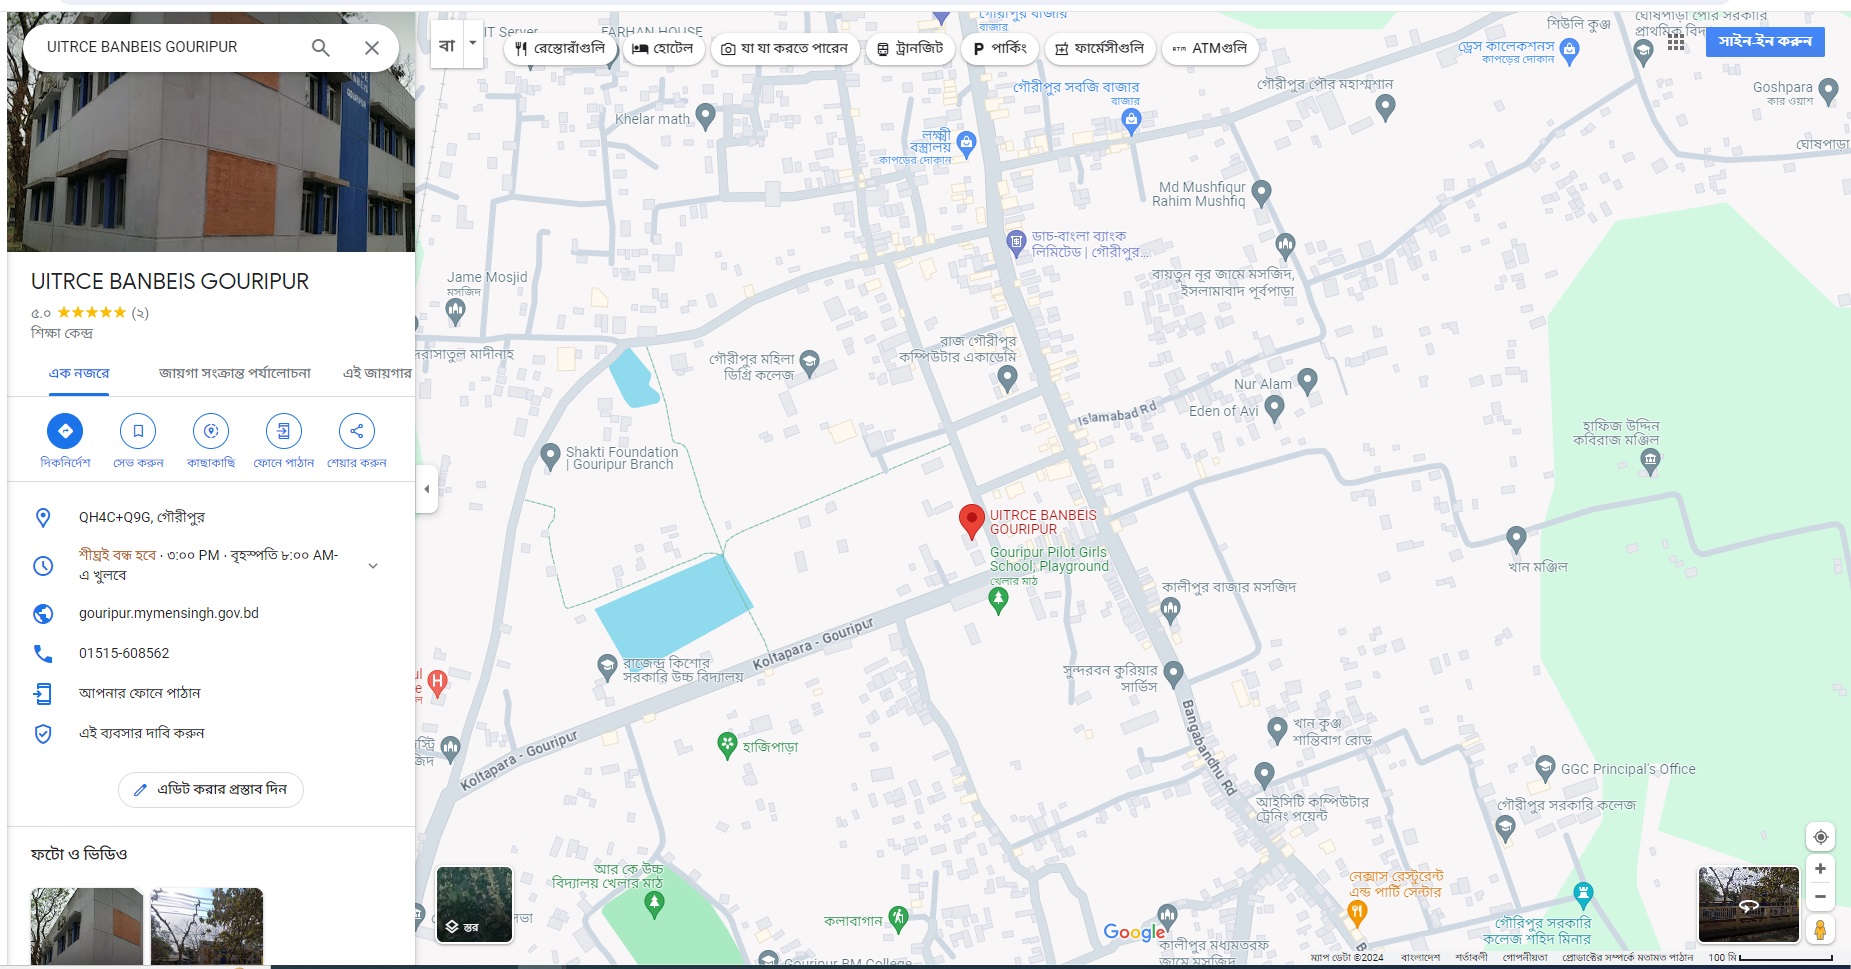
Task: Send to phone icon button
Action: pyautogui.click(x=284, y=431)
